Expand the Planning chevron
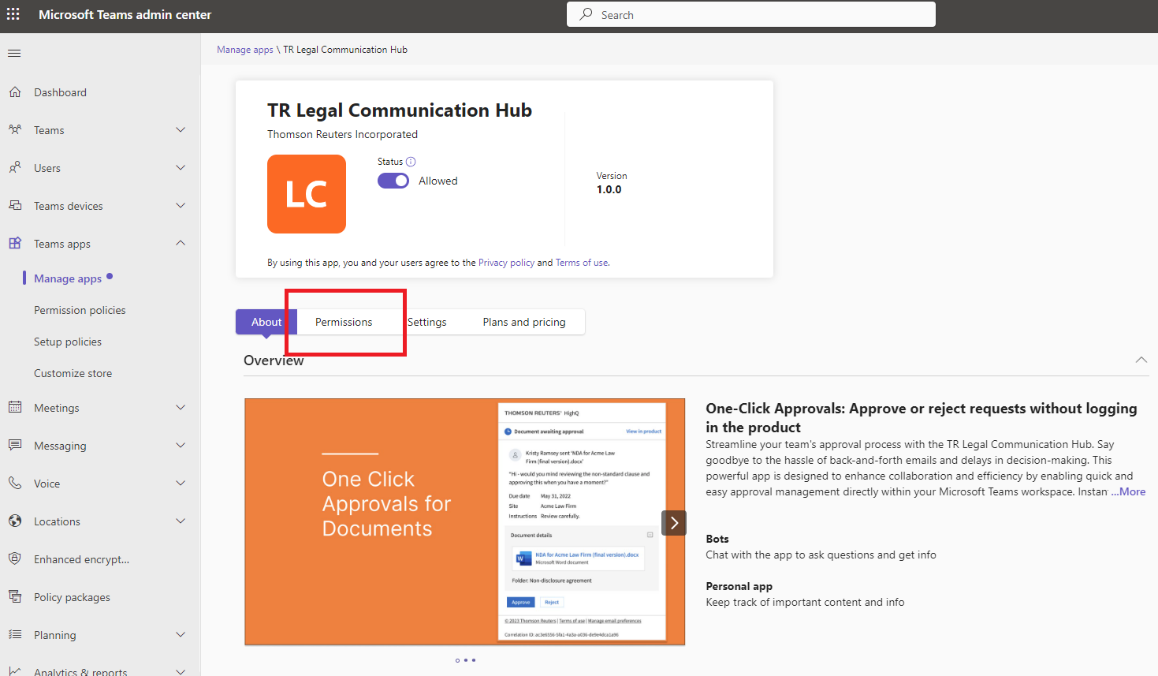This screenshot has width=1158, height=676. point(180,635)
